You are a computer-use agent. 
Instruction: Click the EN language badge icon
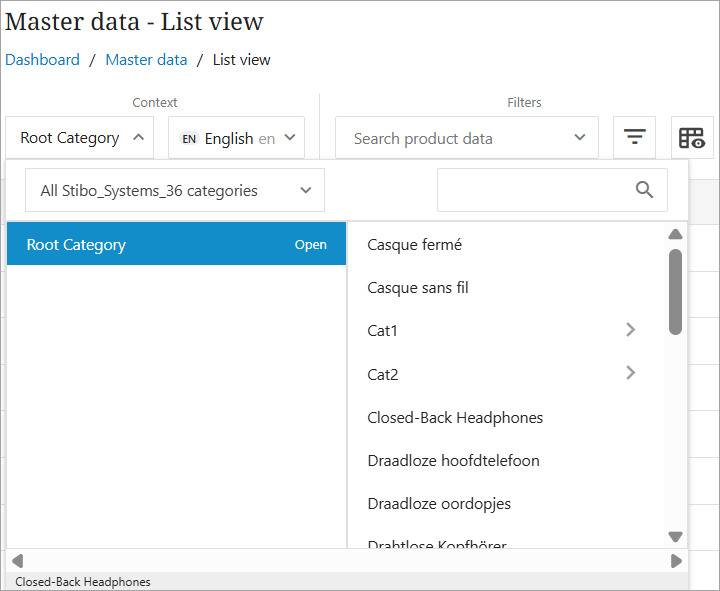click(188, 139)
